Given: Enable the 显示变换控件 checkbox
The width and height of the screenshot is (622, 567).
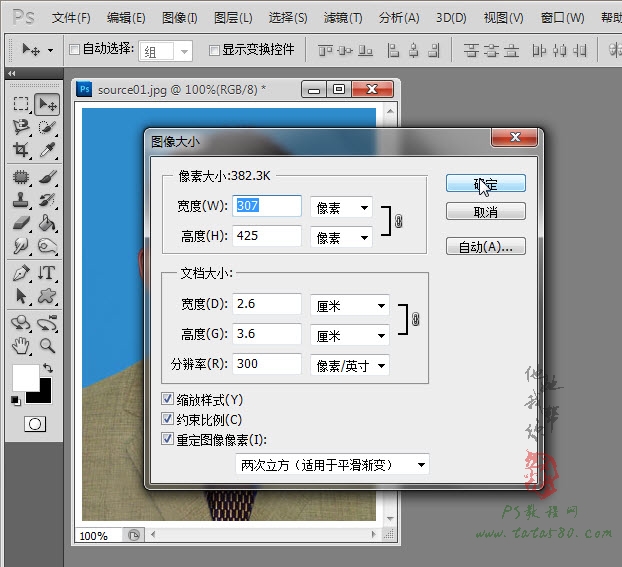Looking at the screenshot, I should [x=214, y=50].
